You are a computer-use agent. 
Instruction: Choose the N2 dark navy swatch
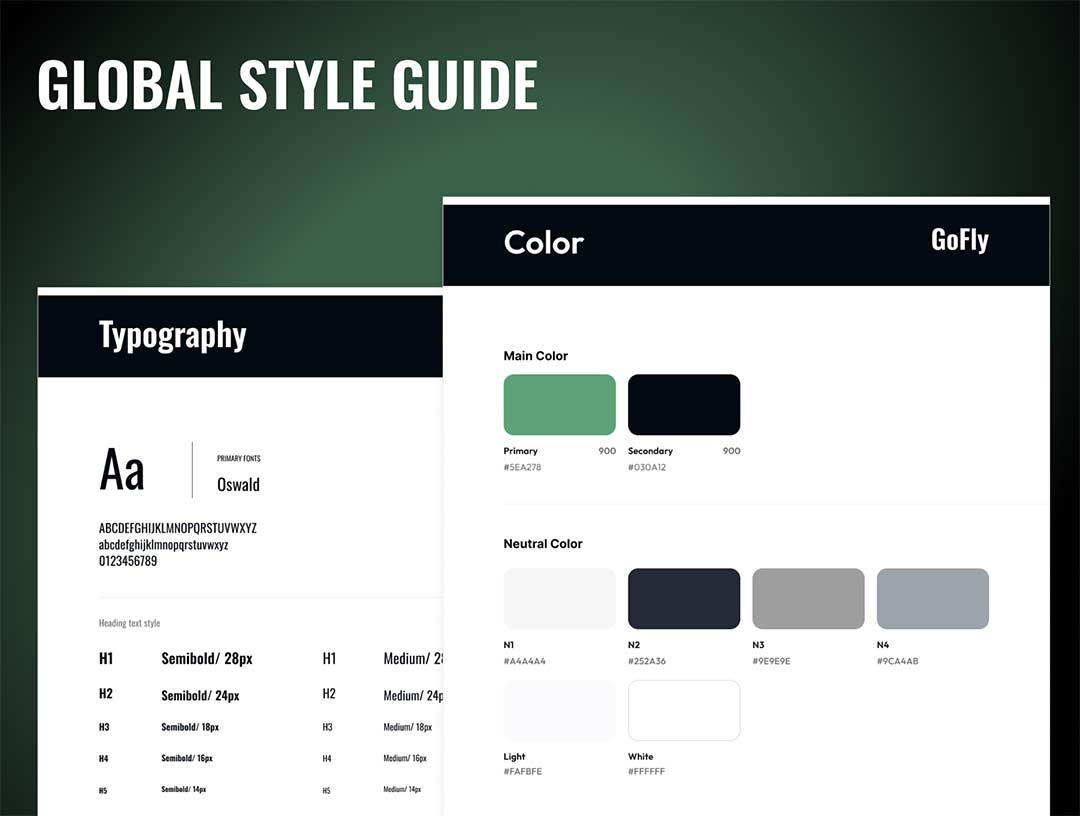click(x=684, y=598)
